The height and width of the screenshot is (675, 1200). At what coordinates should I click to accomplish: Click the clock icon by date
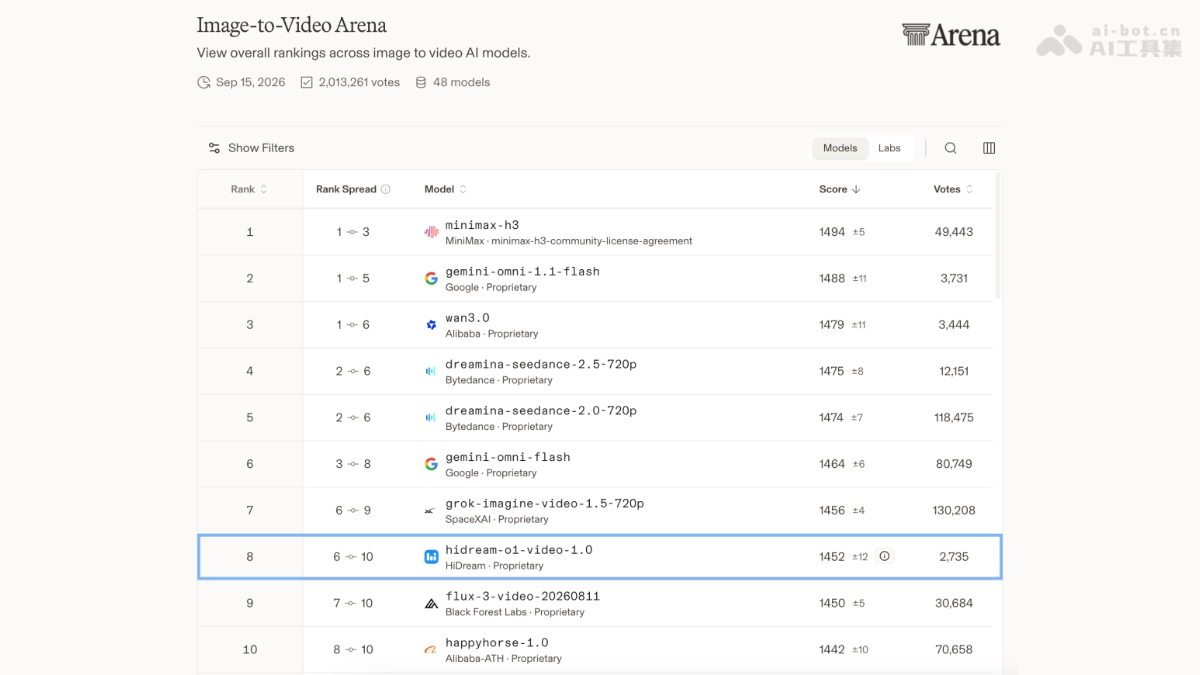(204, 82)
